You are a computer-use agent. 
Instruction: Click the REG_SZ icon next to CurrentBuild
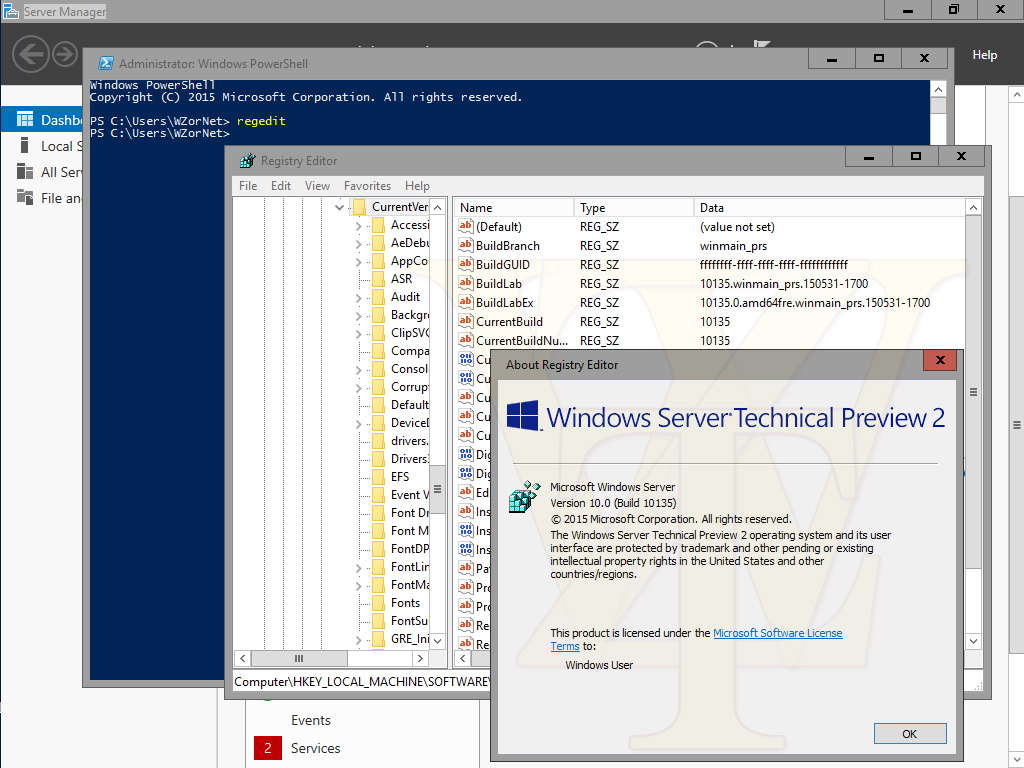click(465, 321)
